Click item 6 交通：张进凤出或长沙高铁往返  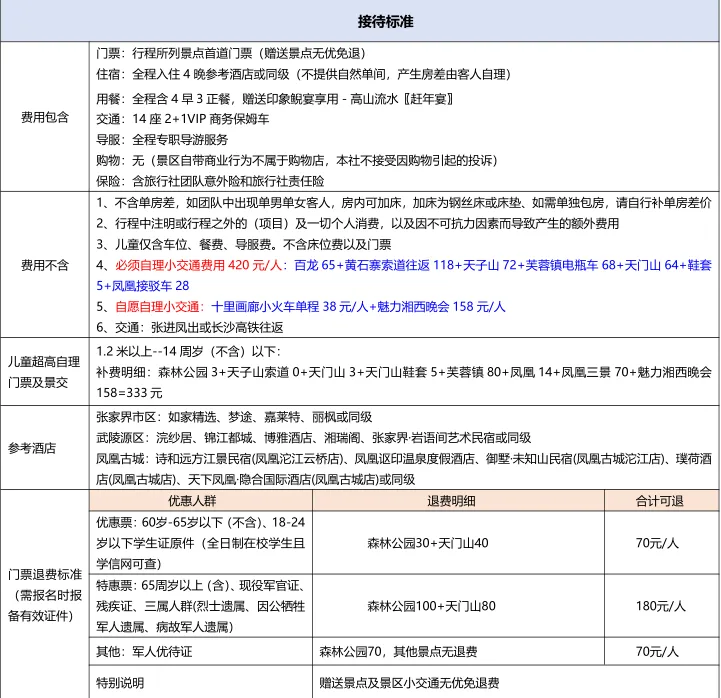point(189,327)
